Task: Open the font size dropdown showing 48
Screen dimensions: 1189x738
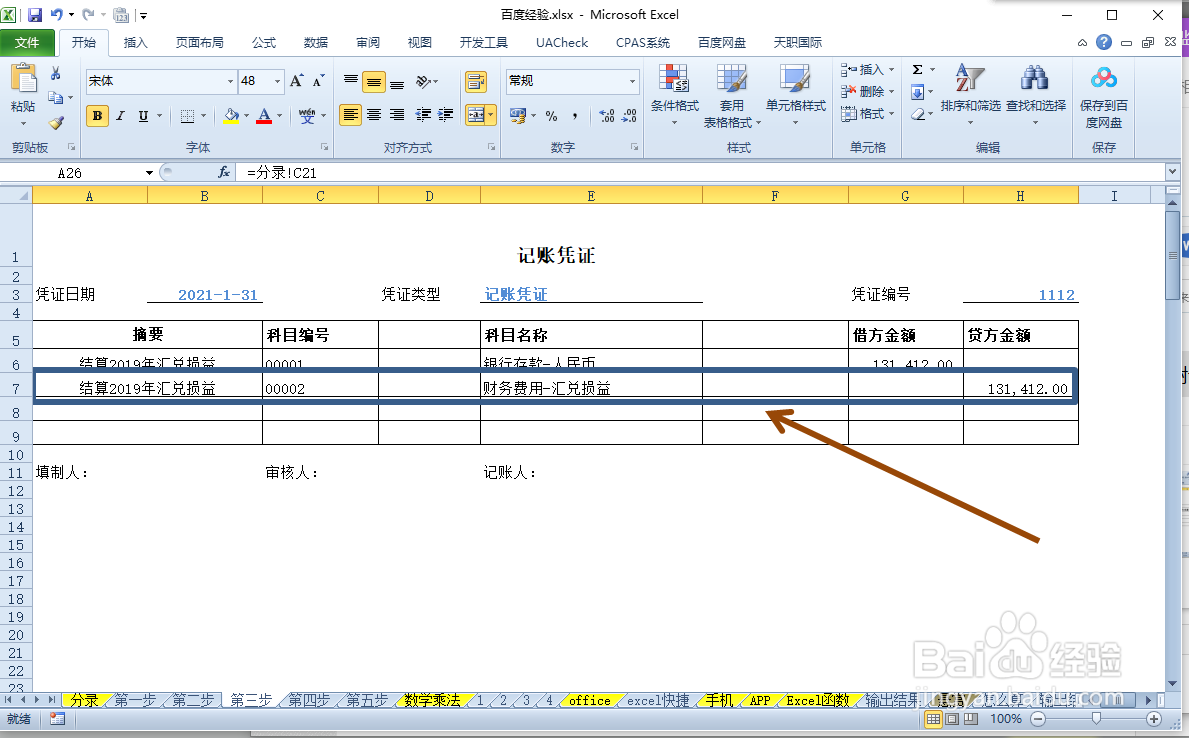Action: tap(262, 79)
